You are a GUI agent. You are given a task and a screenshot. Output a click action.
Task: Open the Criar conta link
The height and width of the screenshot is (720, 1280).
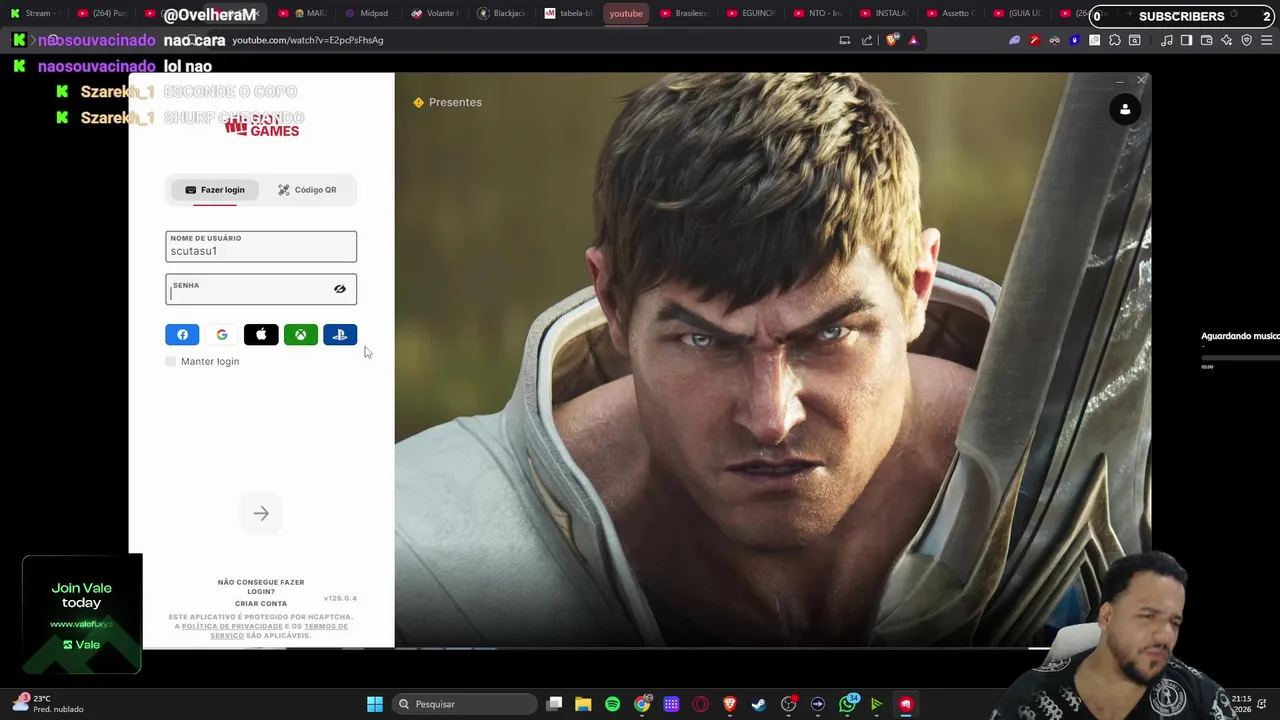coord(261,604)
